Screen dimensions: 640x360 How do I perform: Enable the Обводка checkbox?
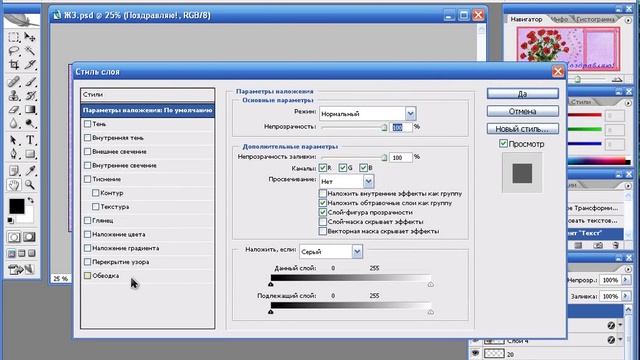tap(87, 276)
